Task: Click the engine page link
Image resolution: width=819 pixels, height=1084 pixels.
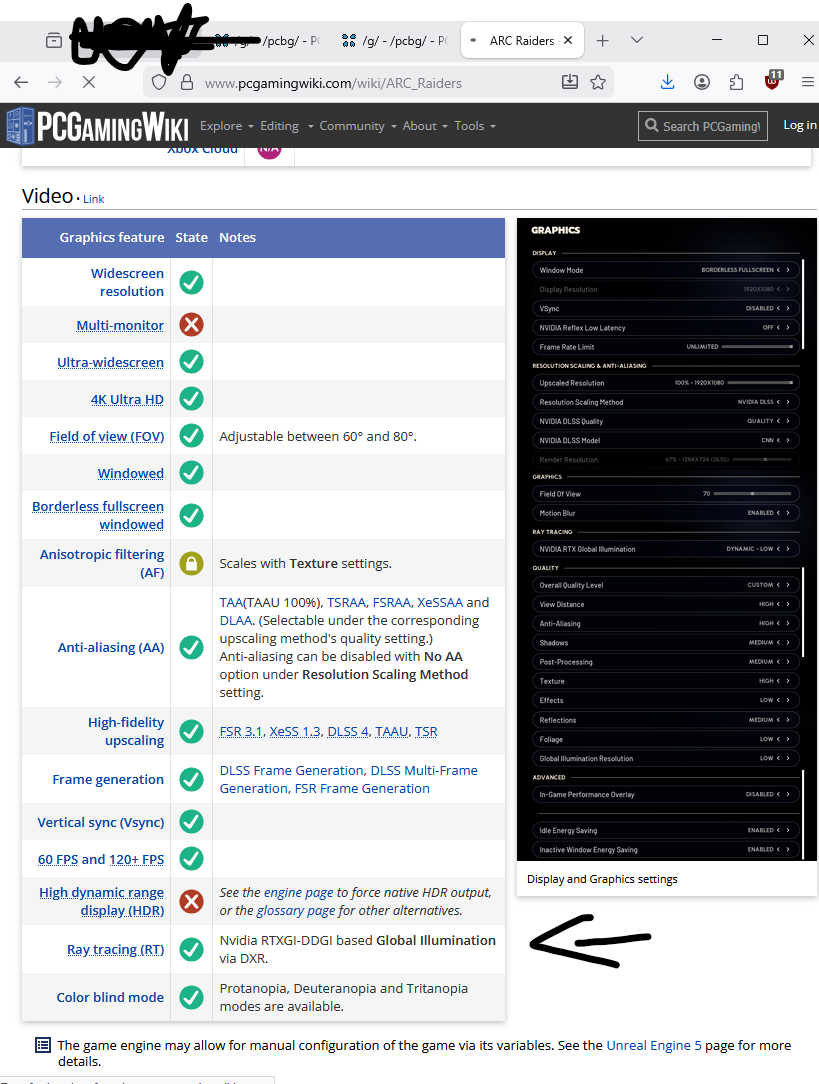Action: pos(299,893)
